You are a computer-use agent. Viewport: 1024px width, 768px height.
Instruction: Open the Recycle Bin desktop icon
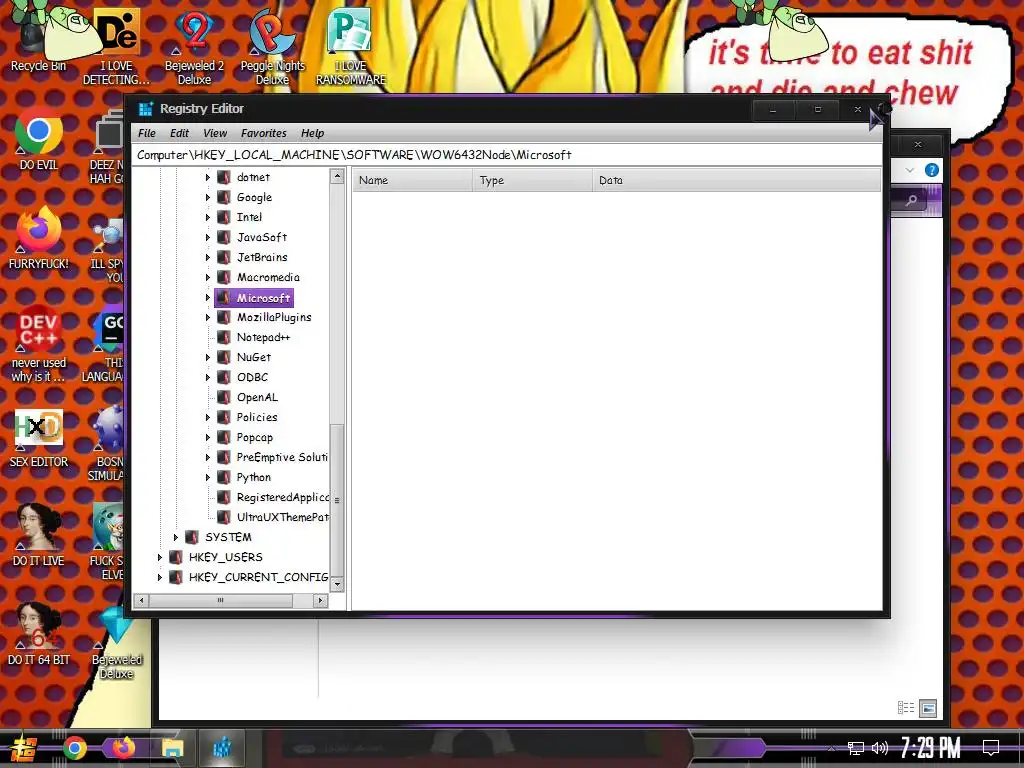pos(38,39)
